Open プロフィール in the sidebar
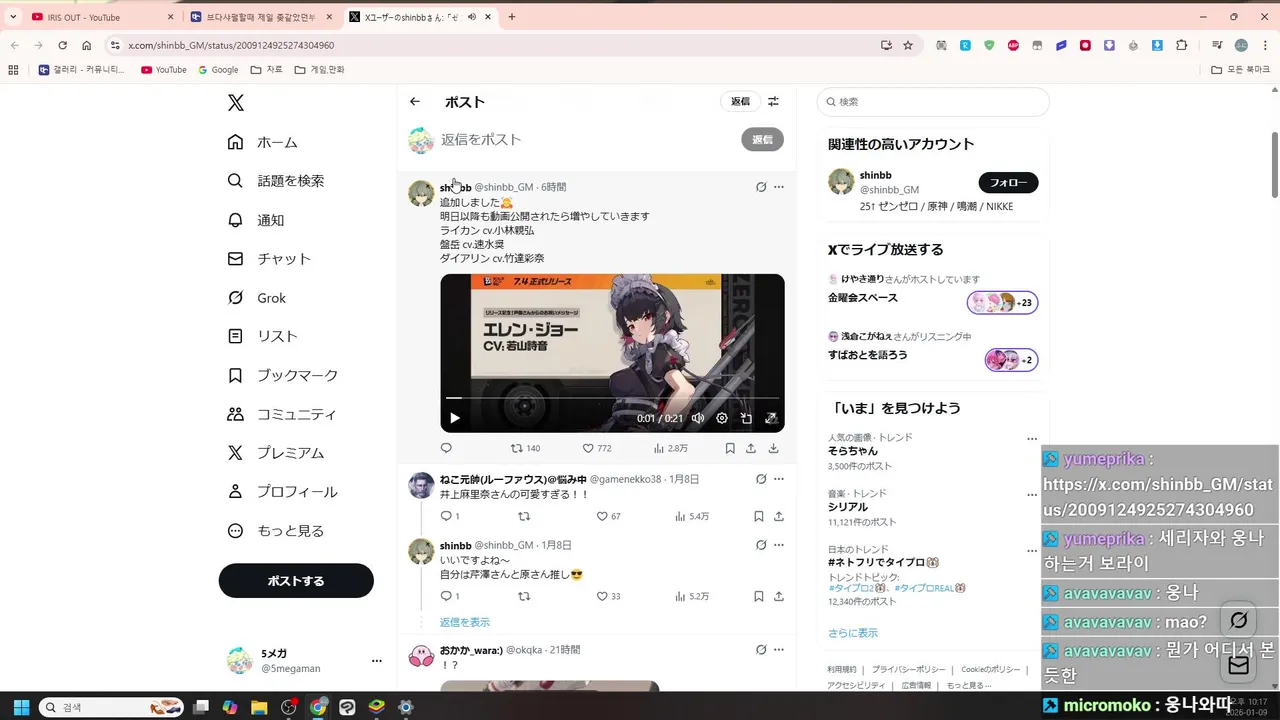Image resolution: width=1280 pixels, height=720 pixels. (x=282, y=492)
